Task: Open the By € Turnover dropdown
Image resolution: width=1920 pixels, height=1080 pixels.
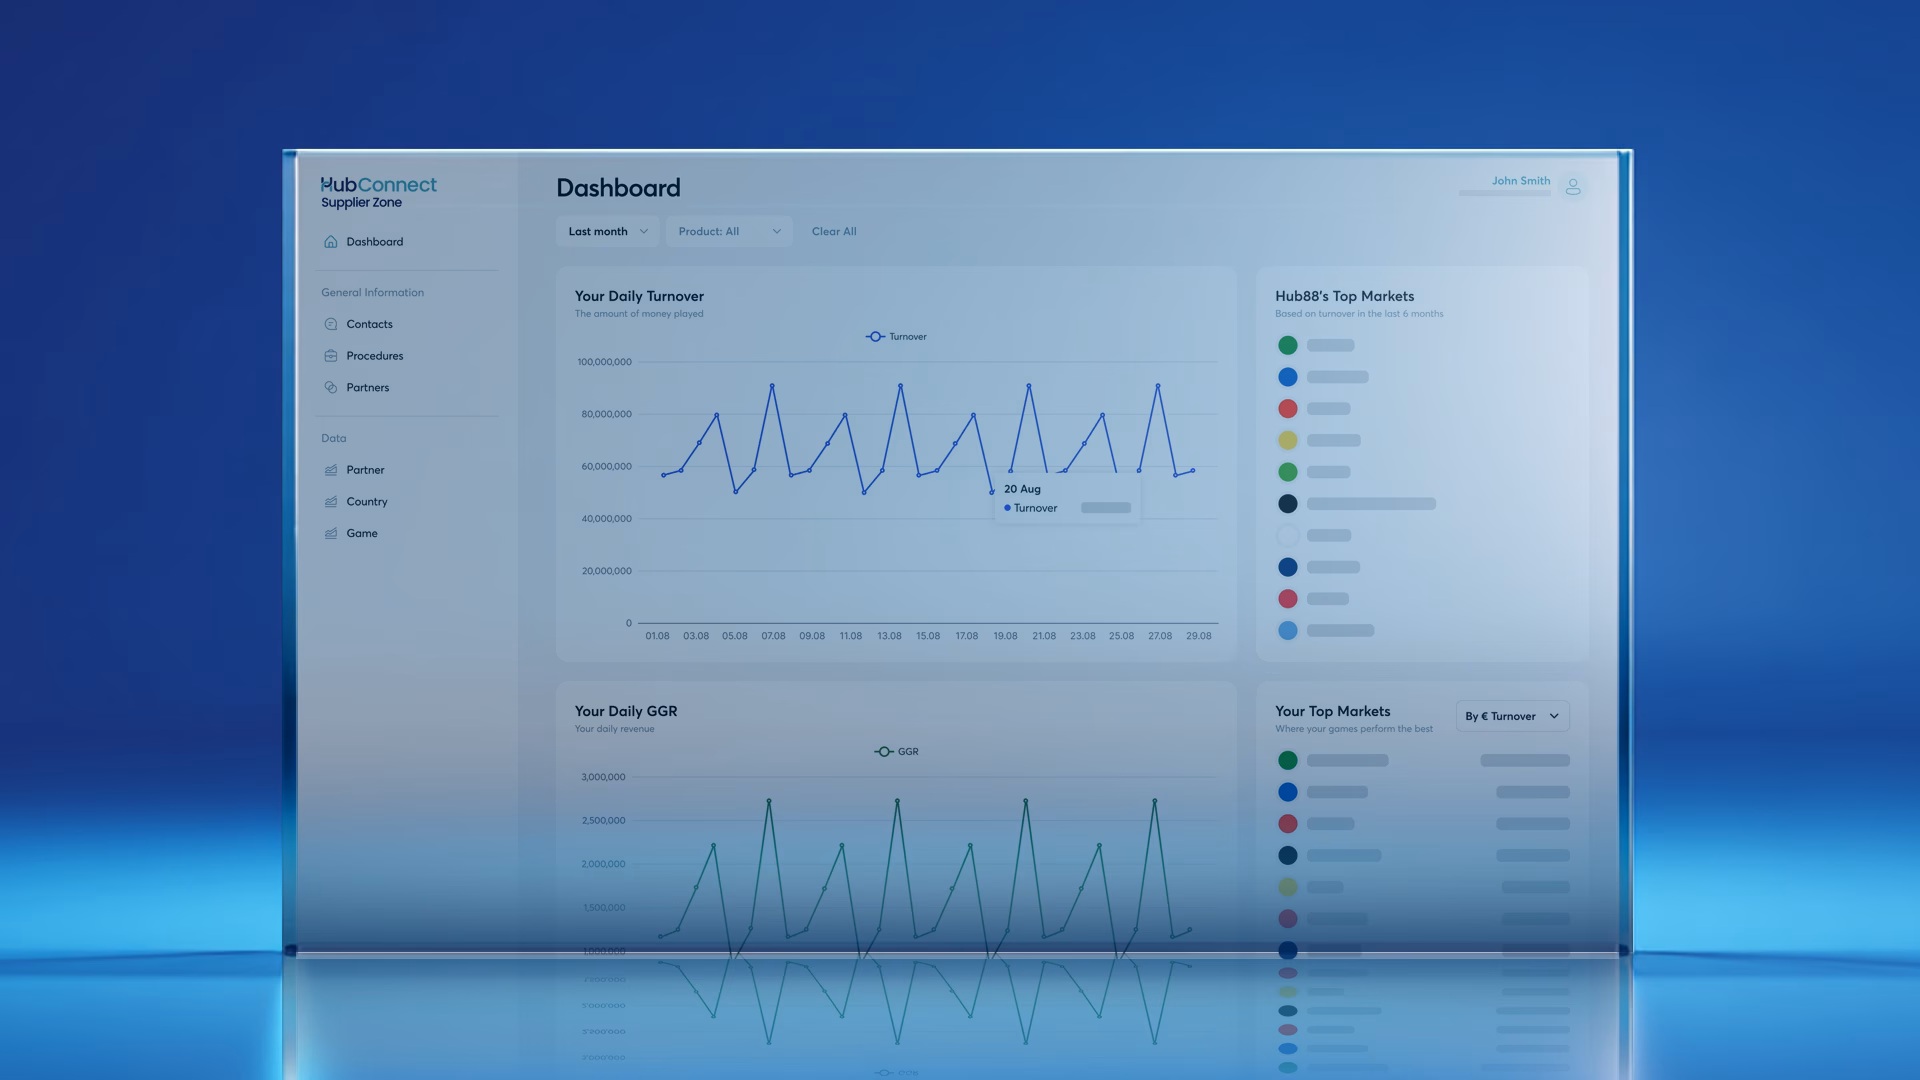Action: pos(1512,716)
